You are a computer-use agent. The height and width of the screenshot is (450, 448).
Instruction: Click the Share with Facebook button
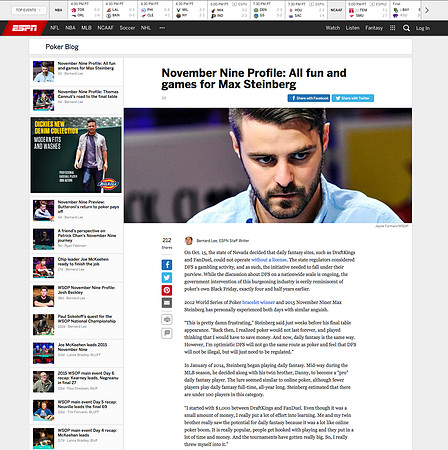[x=309, y=98]
